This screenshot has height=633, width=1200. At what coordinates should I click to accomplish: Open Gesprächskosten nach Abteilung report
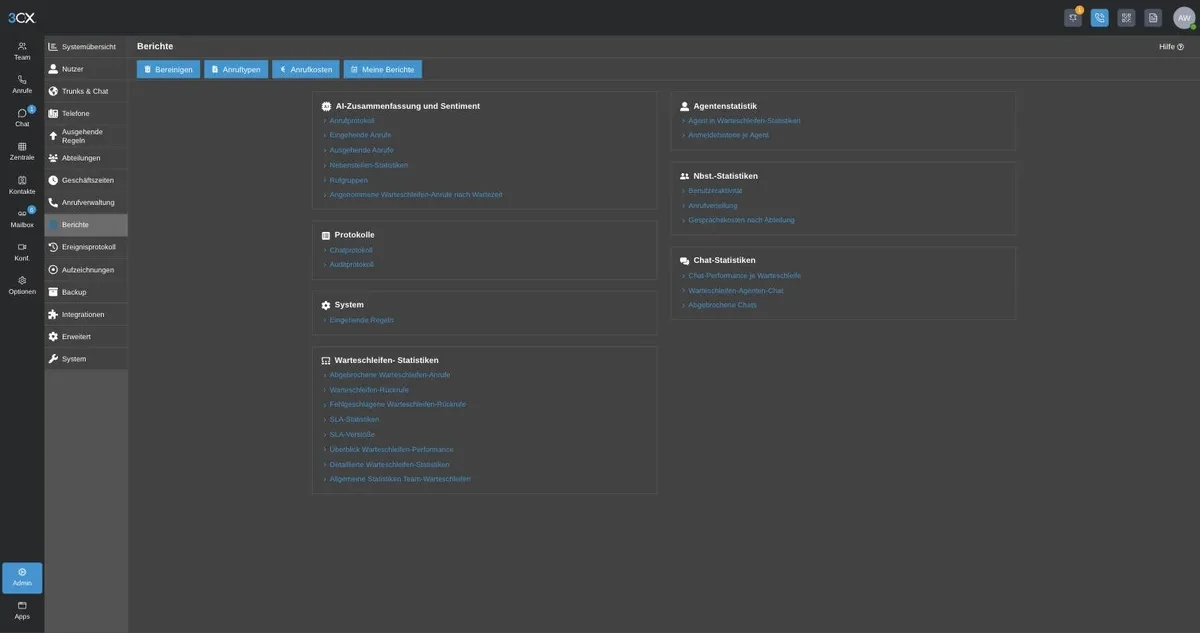pyautogui.click(x=741, y=220)
